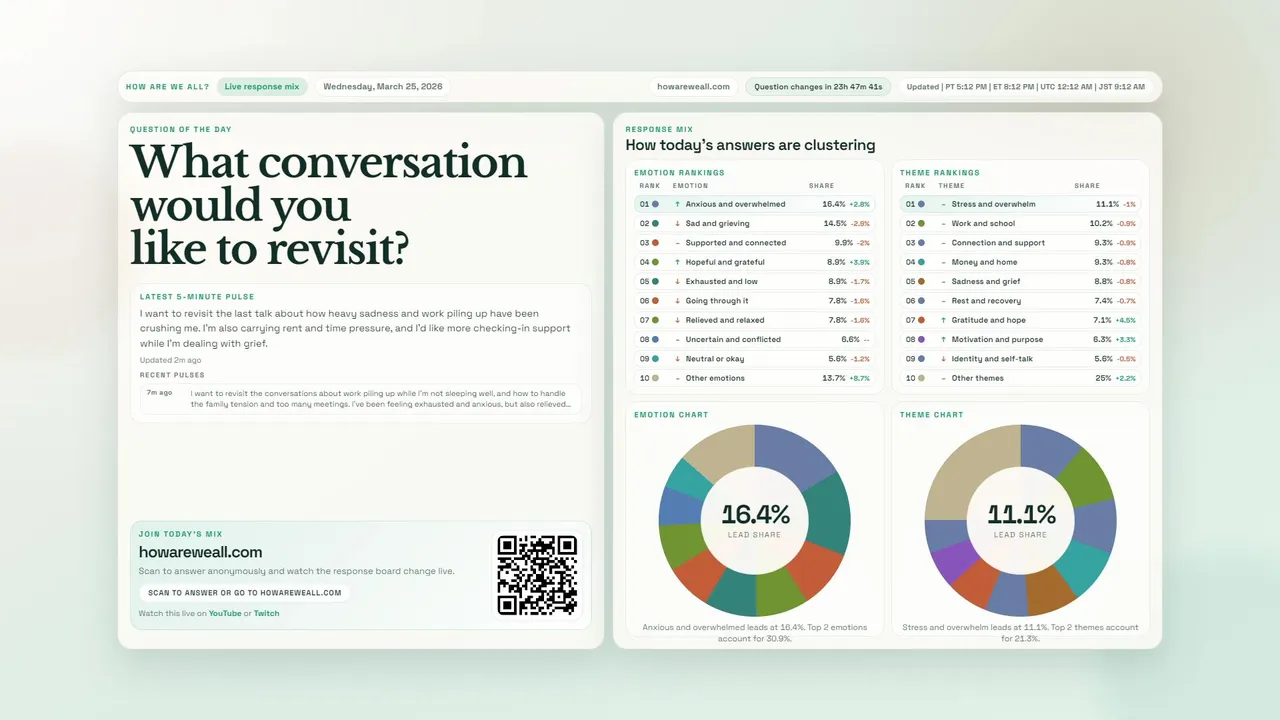1280x720 pixels.
Task: Click the Theme Chart heading
Action: (932, 414)
